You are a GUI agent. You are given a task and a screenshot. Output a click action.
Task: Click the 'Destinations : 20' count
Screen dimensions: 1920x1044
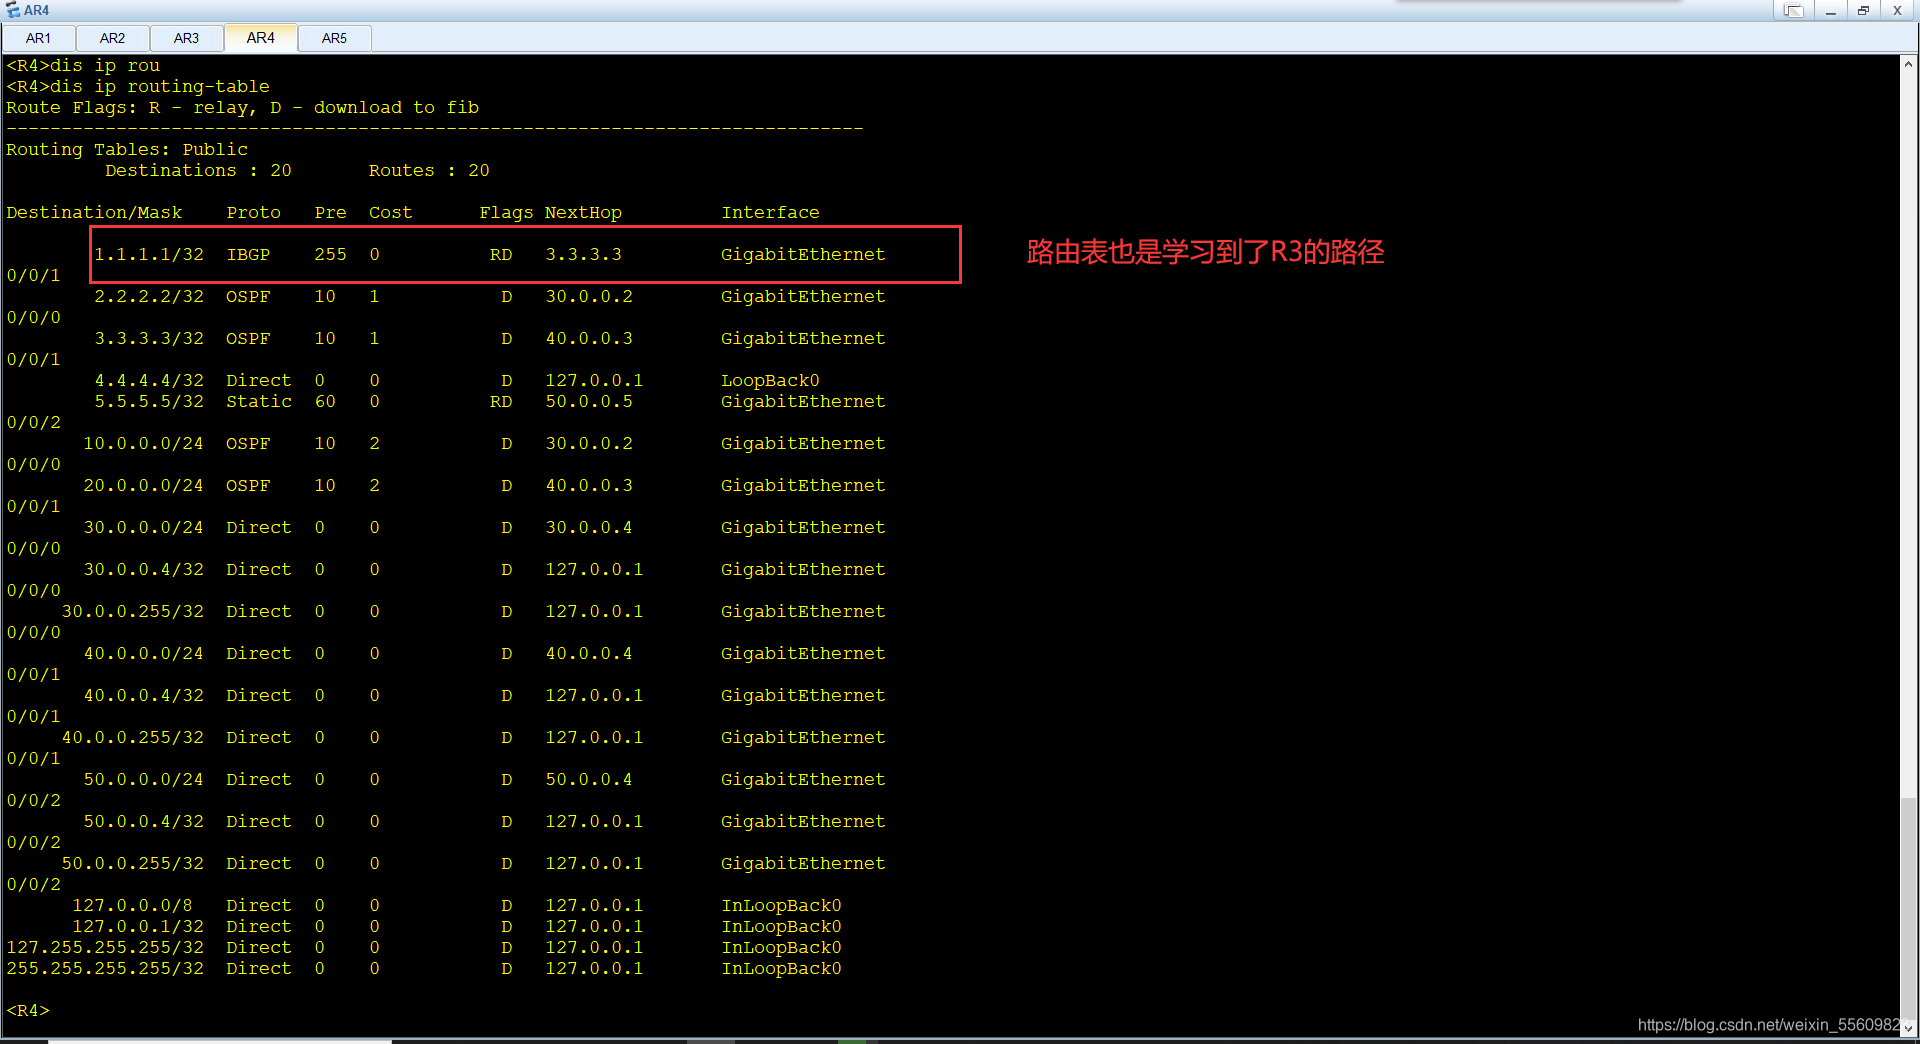(198, 171)
